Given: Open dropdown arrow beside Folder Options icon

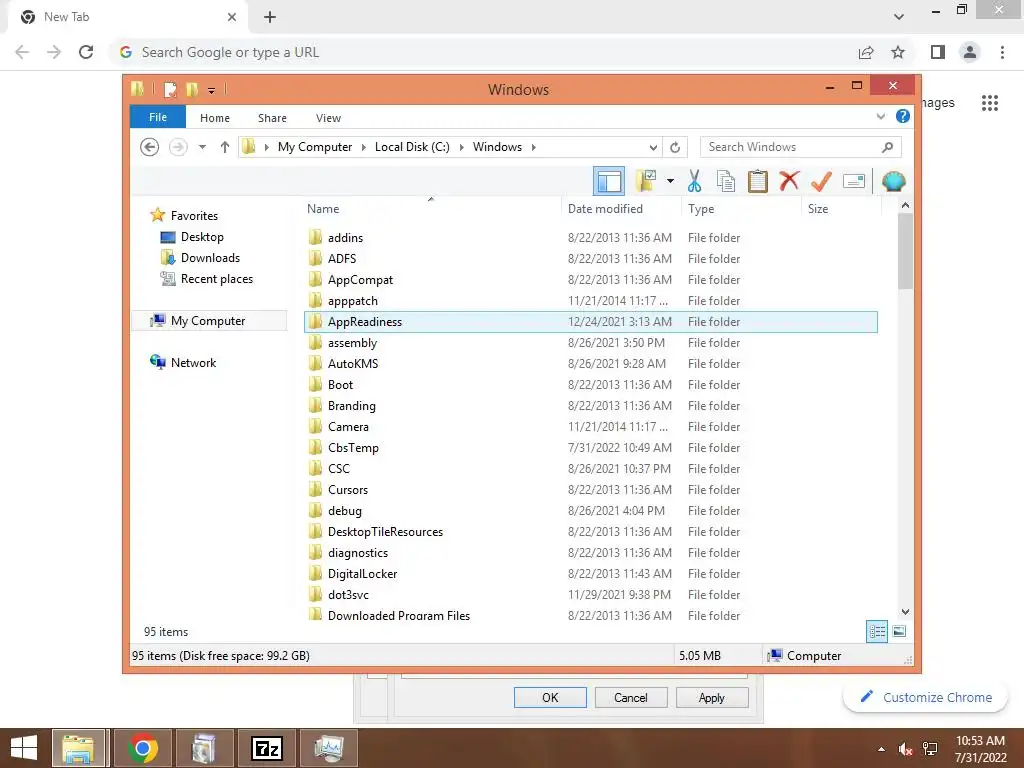Looking at the screenshot, I should [x=670, y=181].
